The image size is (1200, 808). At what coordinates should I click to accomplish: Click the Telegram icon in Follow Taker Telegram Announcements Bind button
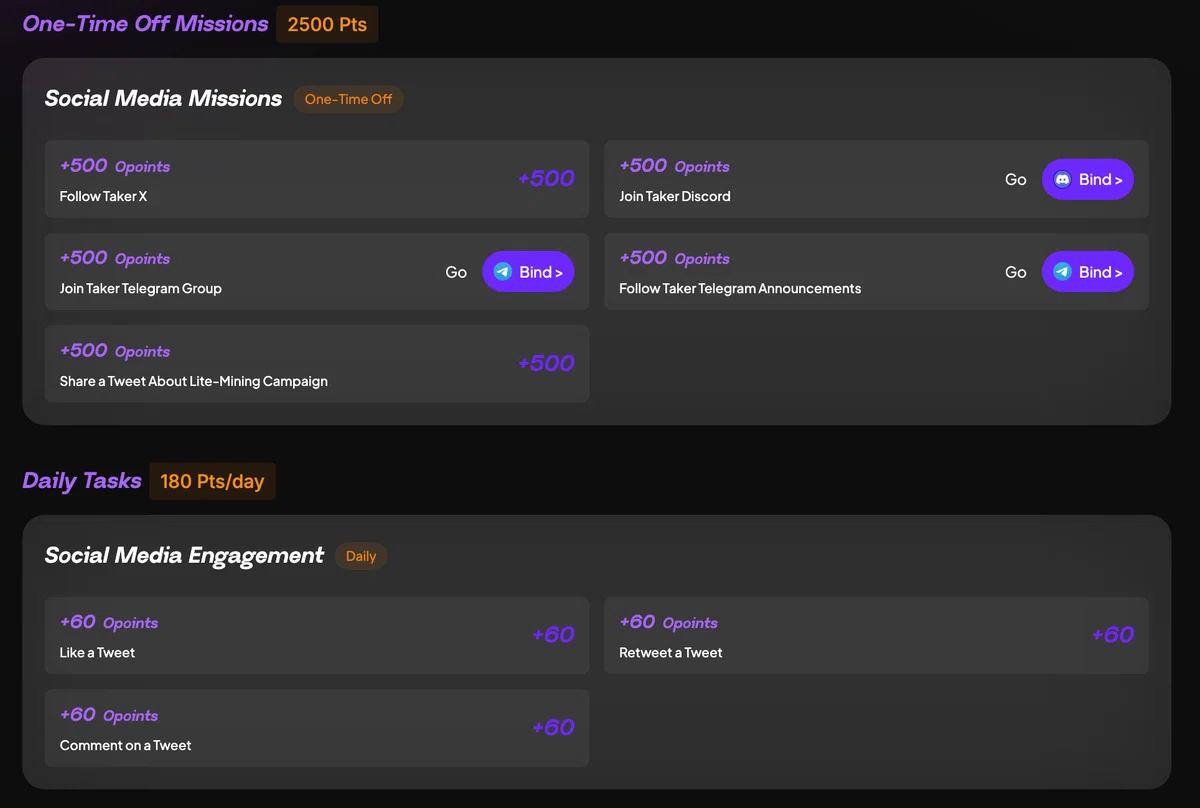click(x=1063, y=272)
